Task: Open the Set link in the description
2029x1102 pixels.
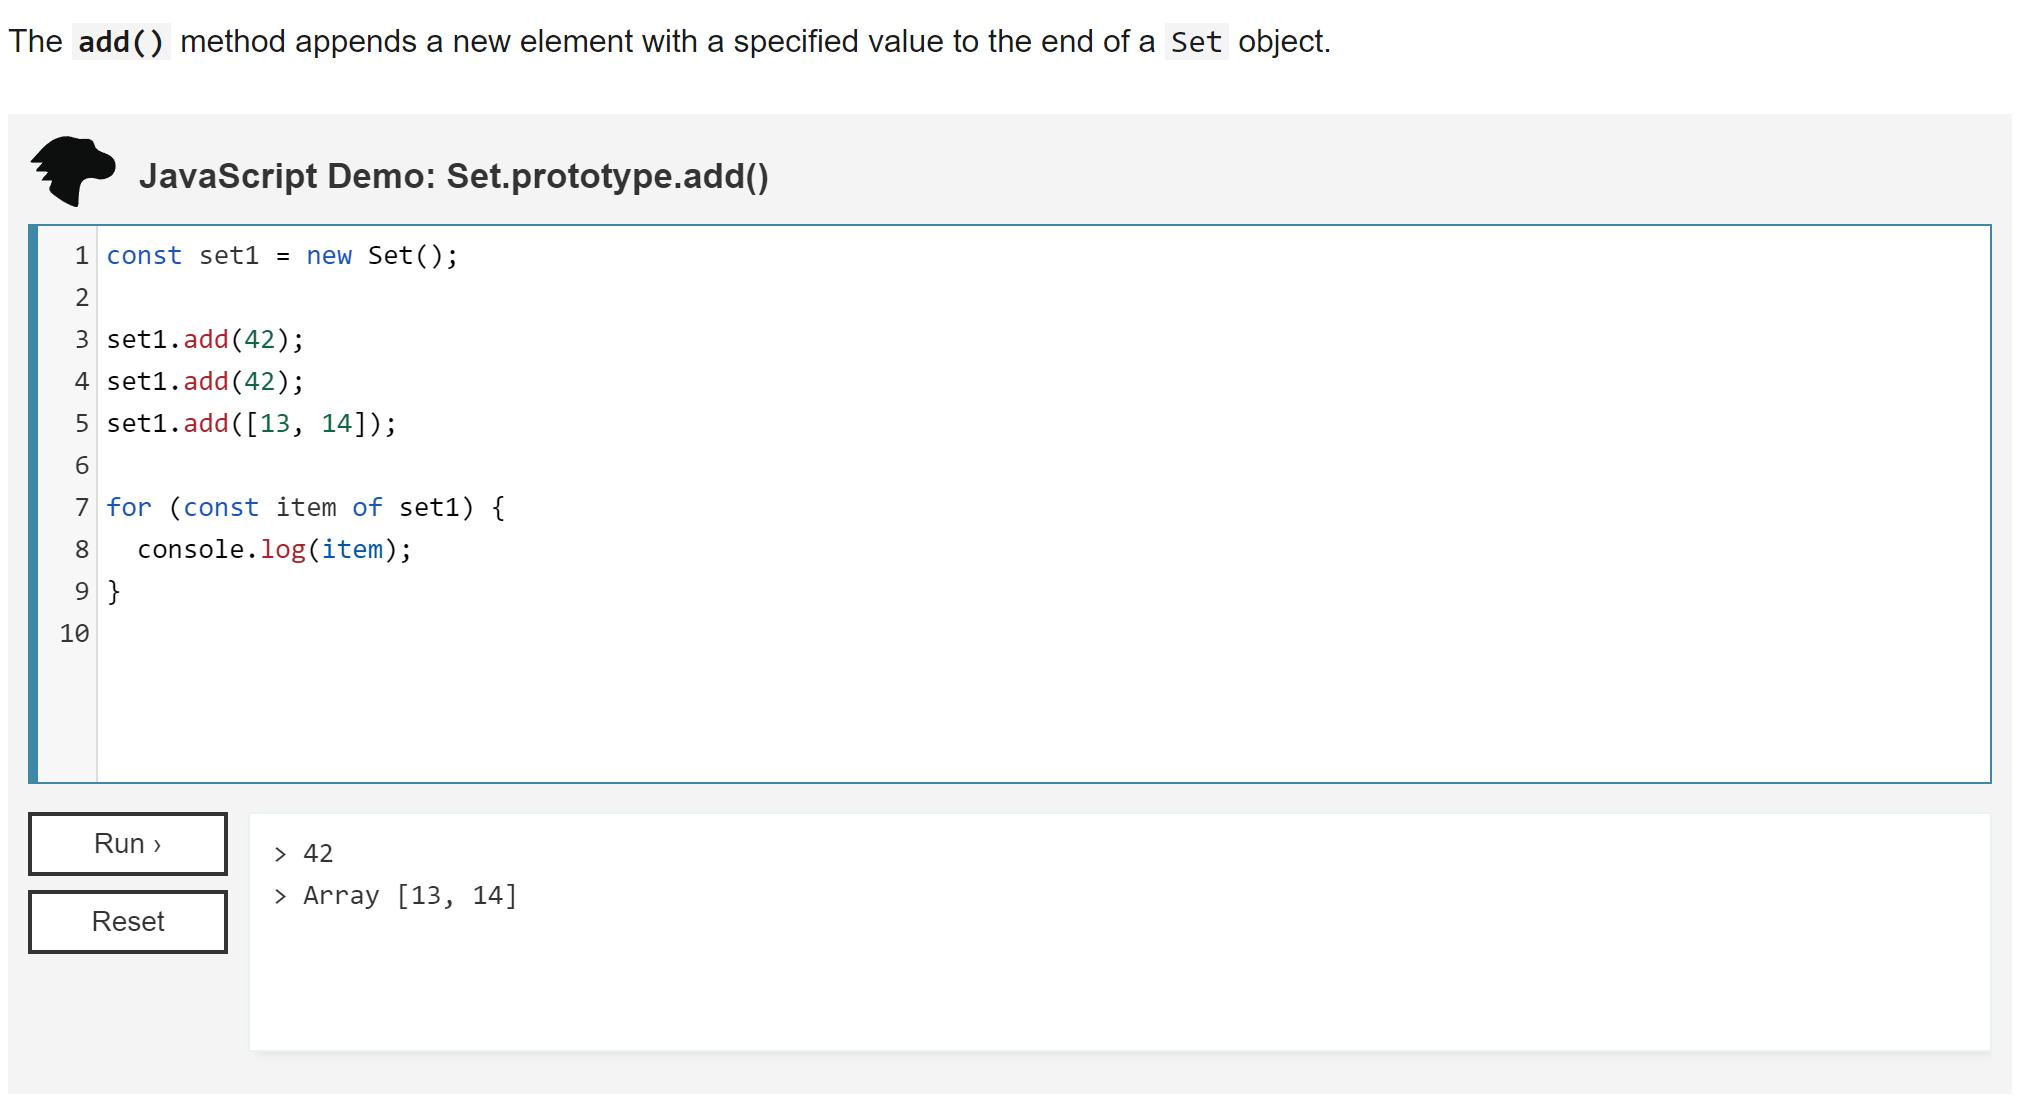Action: pos(1196,42)
